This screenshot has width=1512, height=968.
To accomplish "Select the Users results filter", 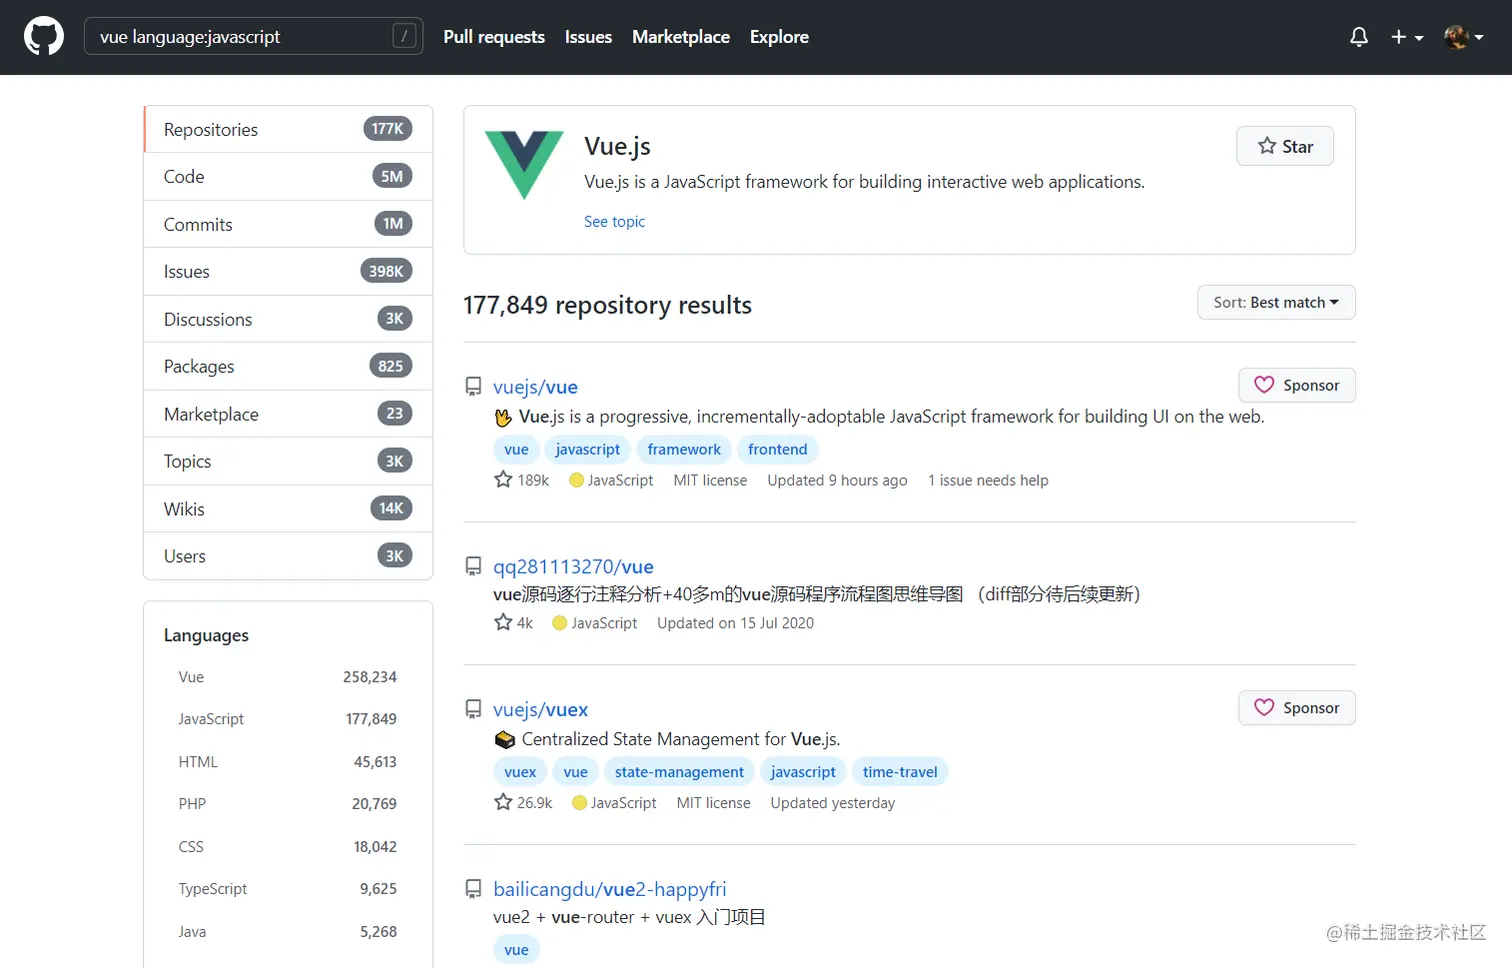I will 288,556.
